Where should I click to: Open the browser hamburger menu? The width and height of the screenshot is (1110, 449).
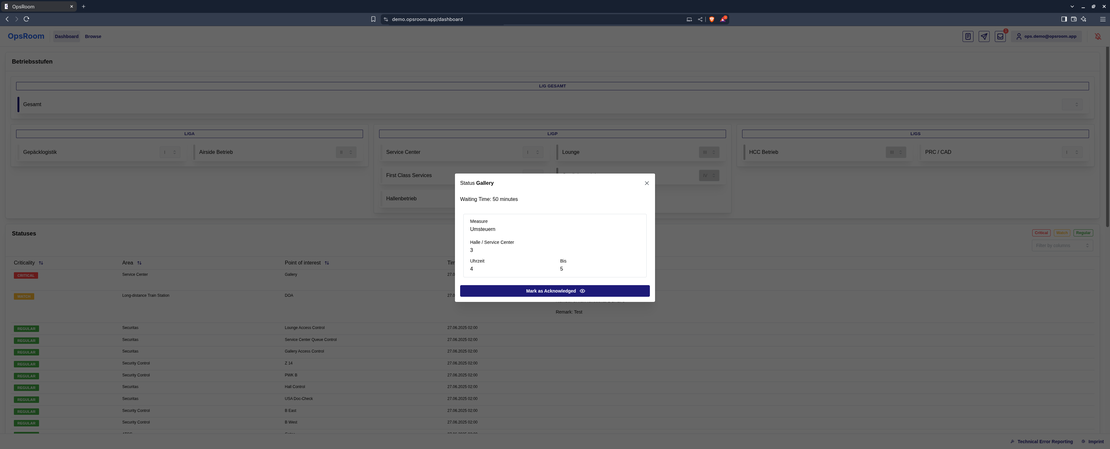click(1102, 19)
